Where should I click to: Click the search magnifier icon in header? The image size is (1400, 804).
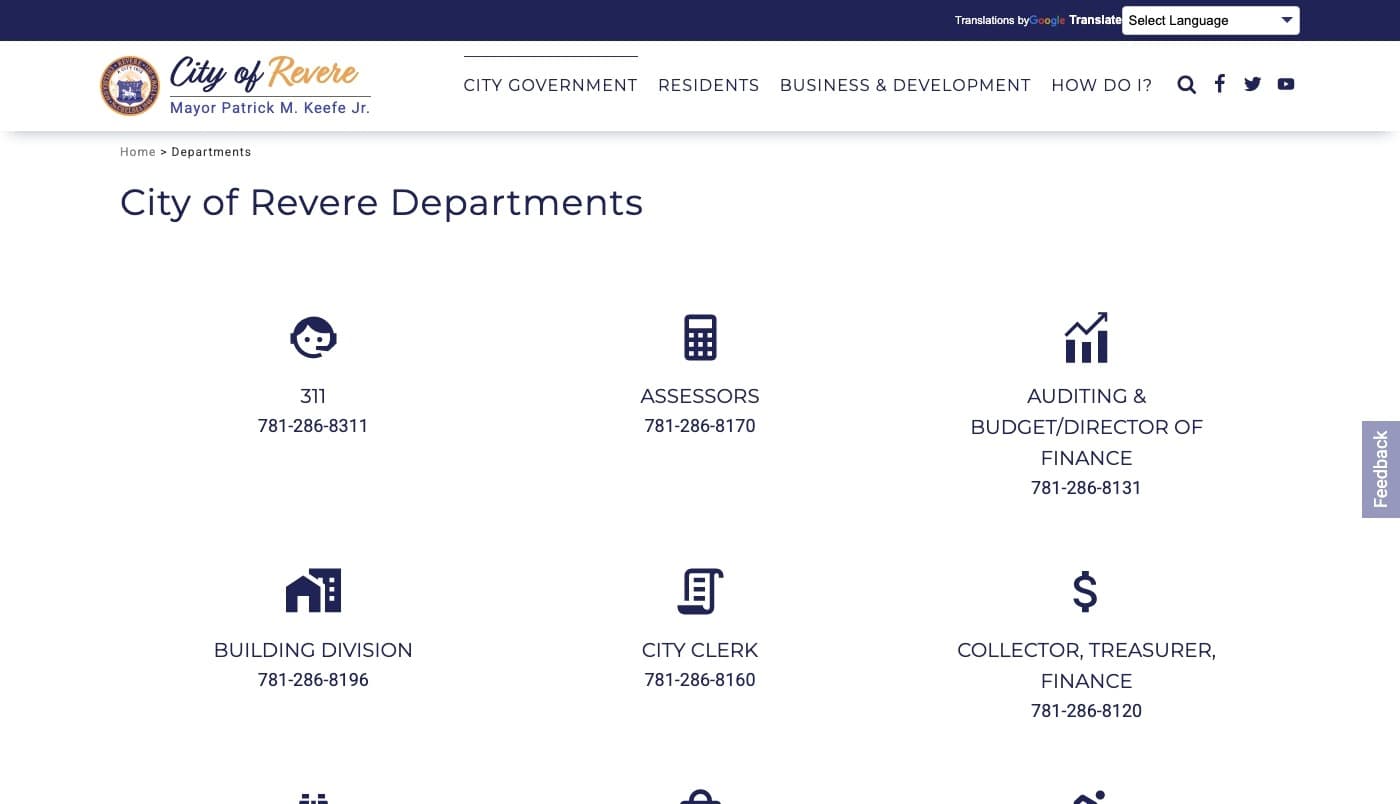(1186, 85)
